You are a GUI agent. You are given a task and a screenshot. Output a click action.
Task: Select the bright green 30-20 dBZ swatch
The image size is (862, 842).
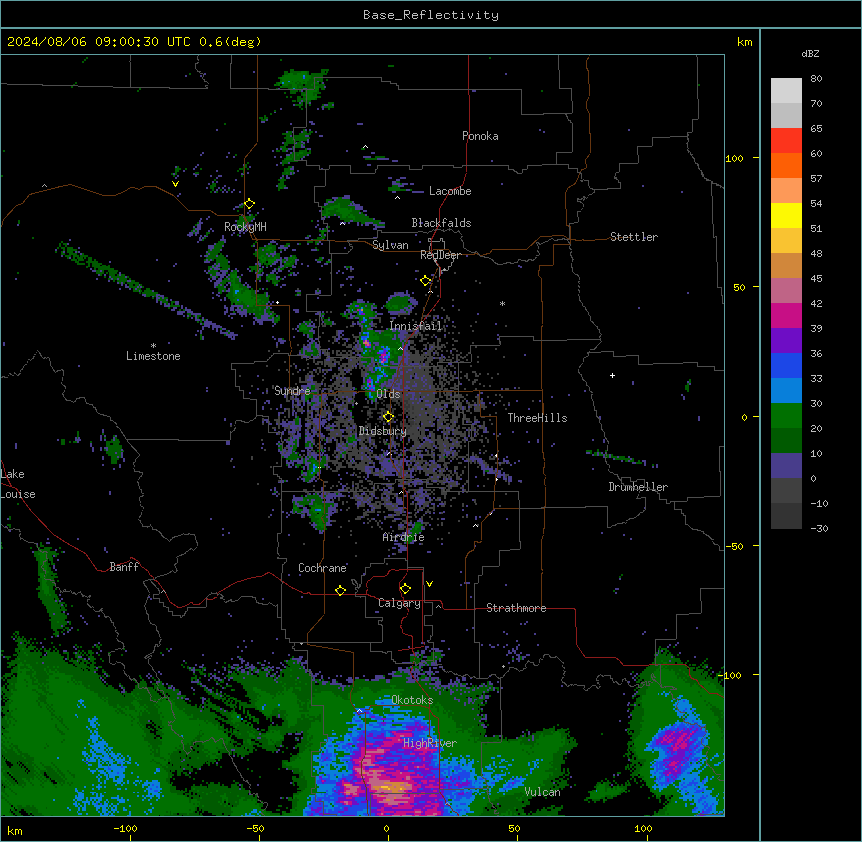(x=786, y=416)
